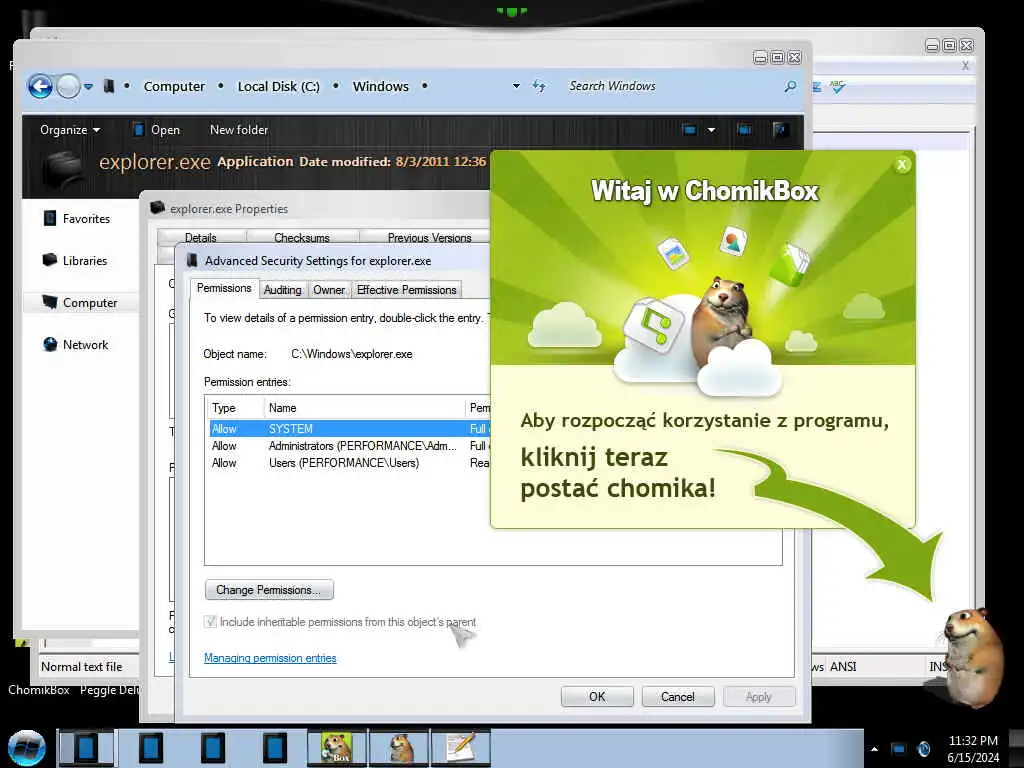This screenshot has width=1024, height=768.
Task: Click the taskbar clock showing 11:32 PM
Action: [973, 749]
